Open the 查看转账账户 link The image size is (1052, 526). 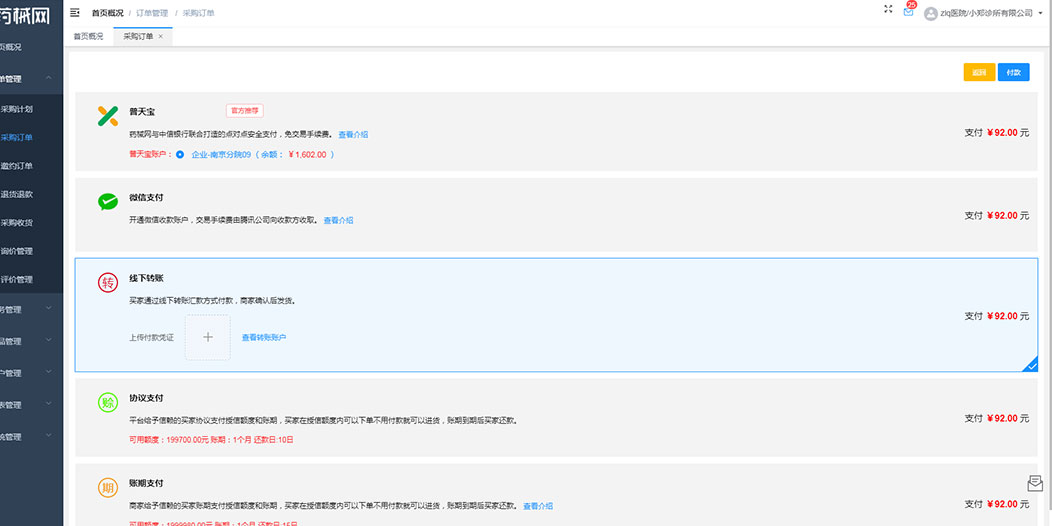(264, 337)
